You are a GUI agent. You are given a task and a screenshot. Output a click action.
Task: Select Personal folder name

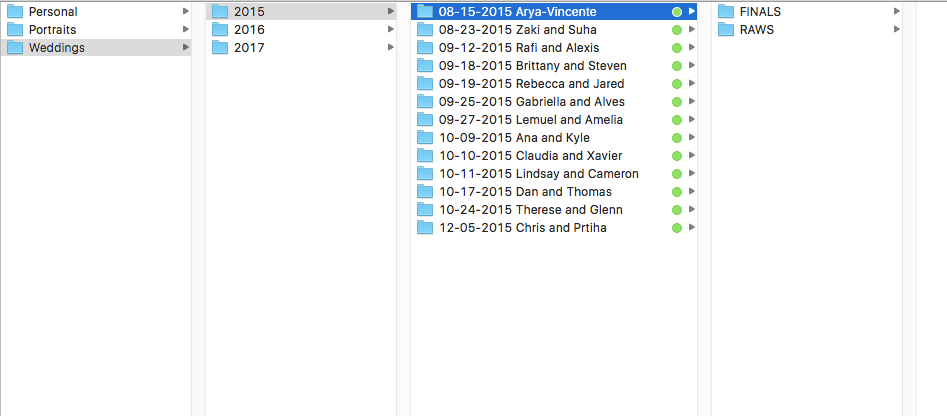coord(53,11)
